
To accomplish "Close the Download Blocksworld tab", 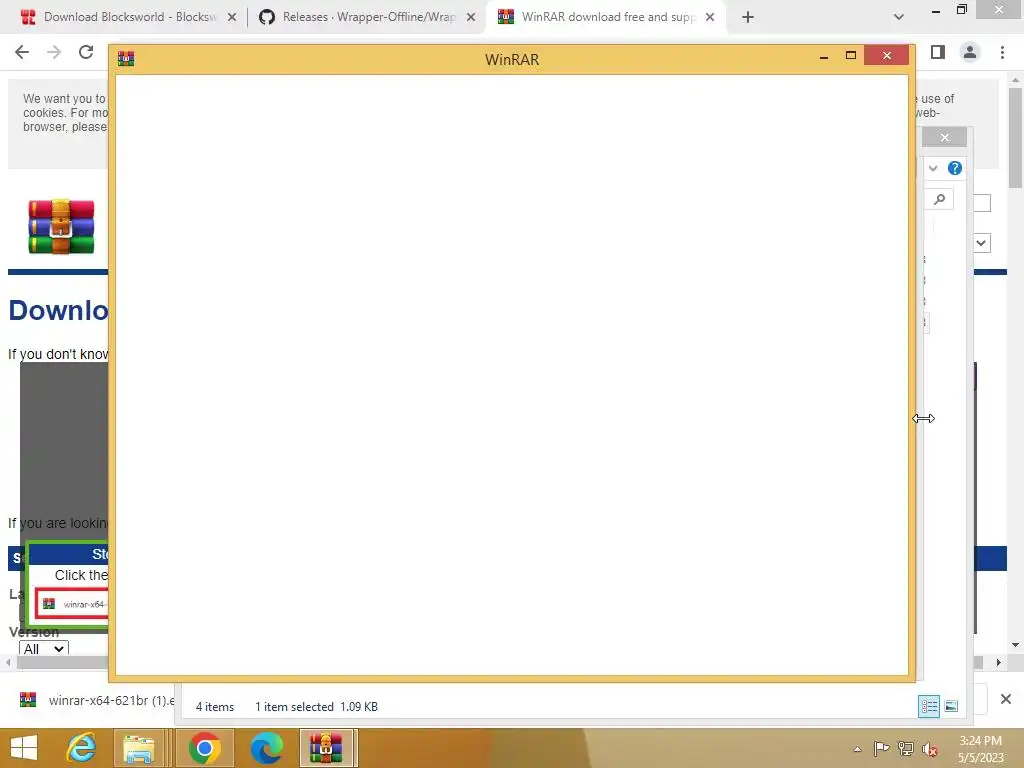I will click(232, 18).
